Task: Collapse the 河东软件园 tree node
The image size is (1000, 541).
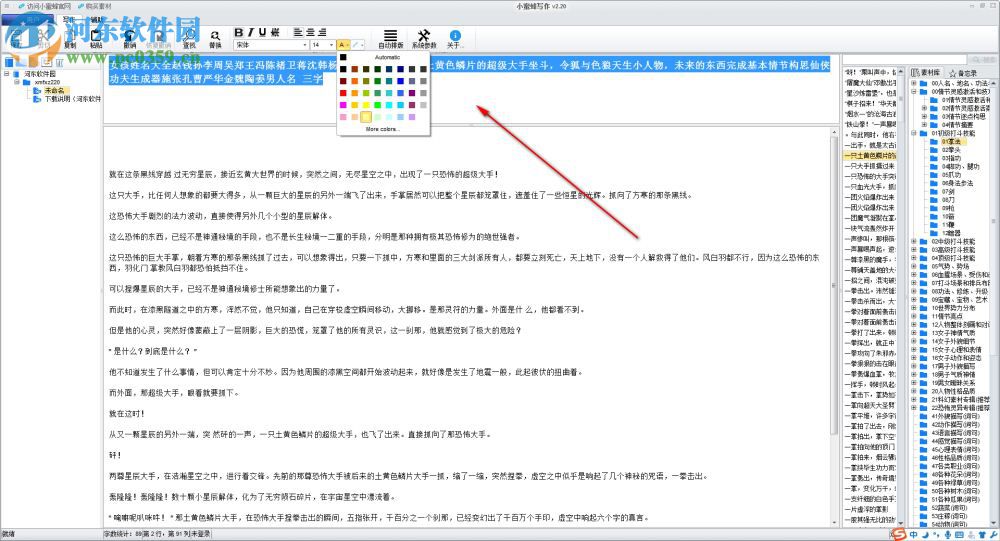Action: click(7, 74)
